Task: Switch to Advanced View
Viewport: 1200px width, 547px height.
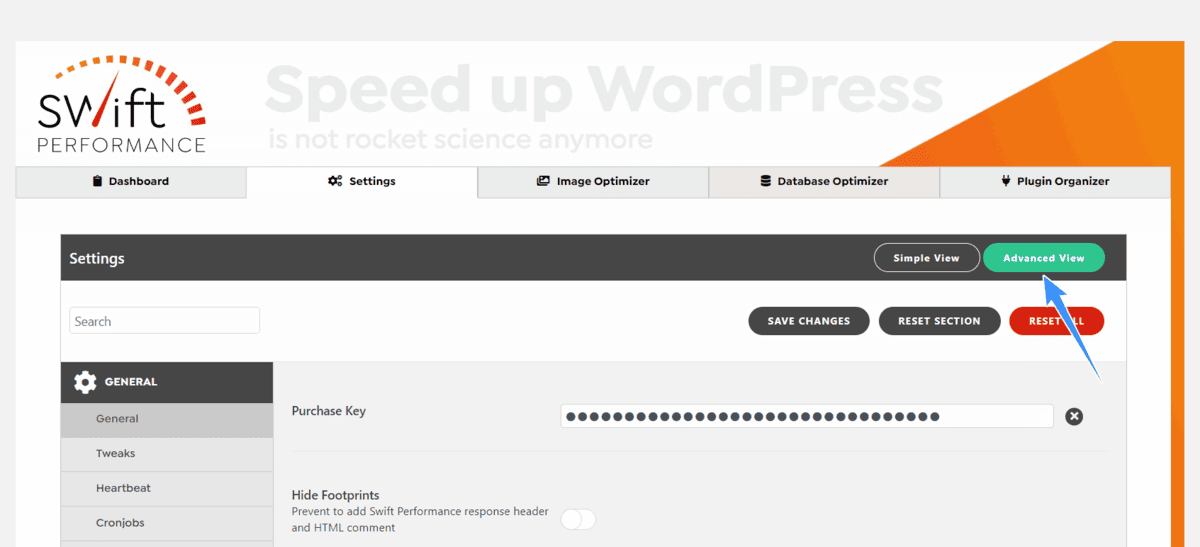Action: (x=1044, y=258)
